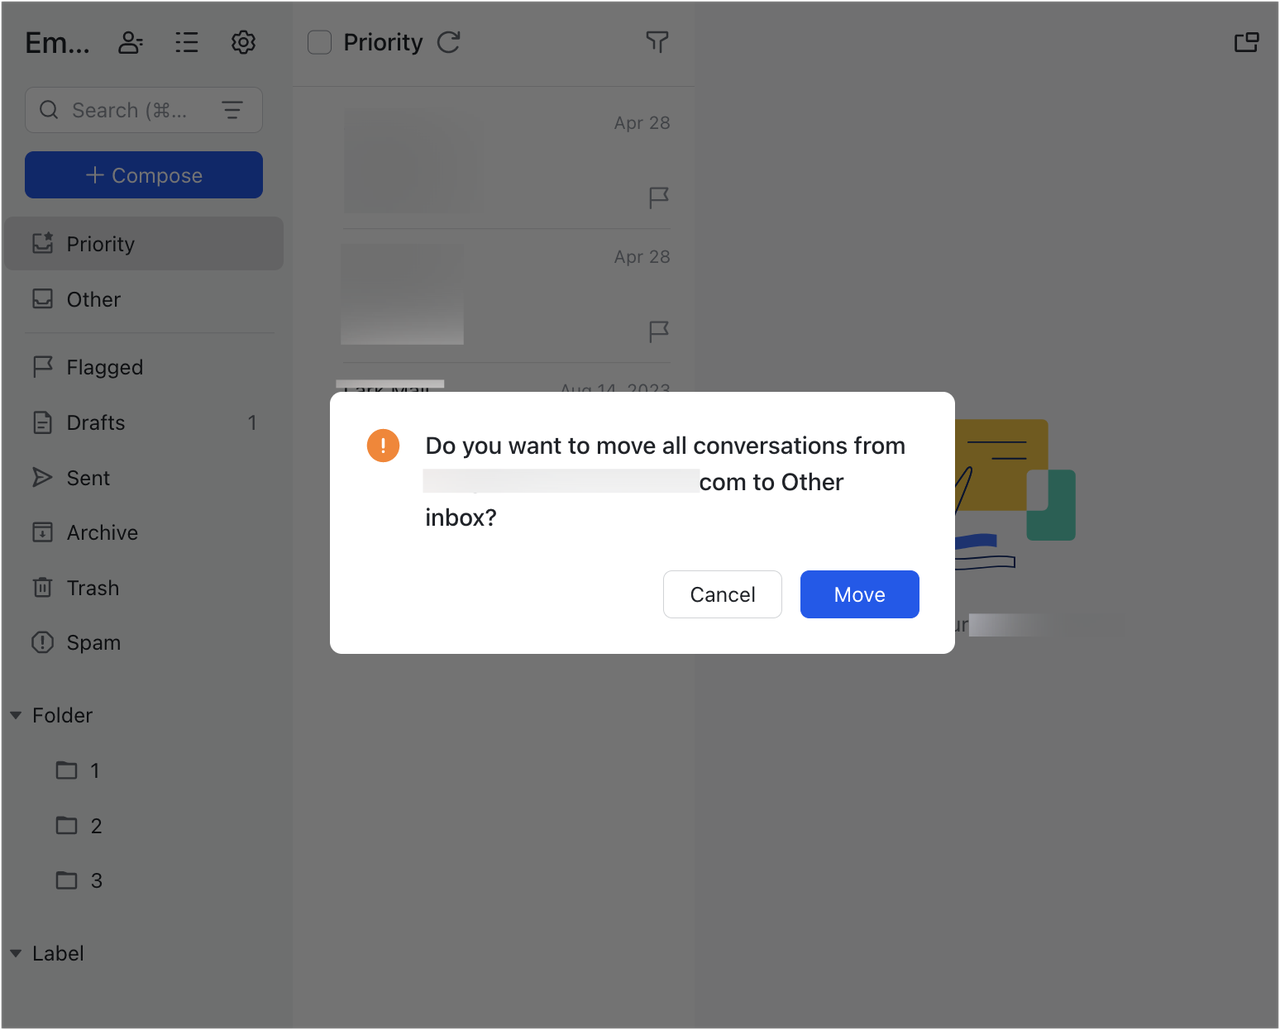Refresh the Priority inbox
This screenshot has height=1030, width=1280.
[448, 42]
